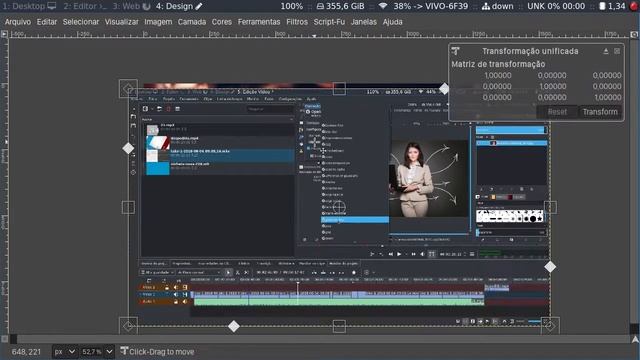Image resolution: width=640 pixels, height=360 pixels.
Task: Open the px unit dropdown in status bar
Action: (65, 351)
